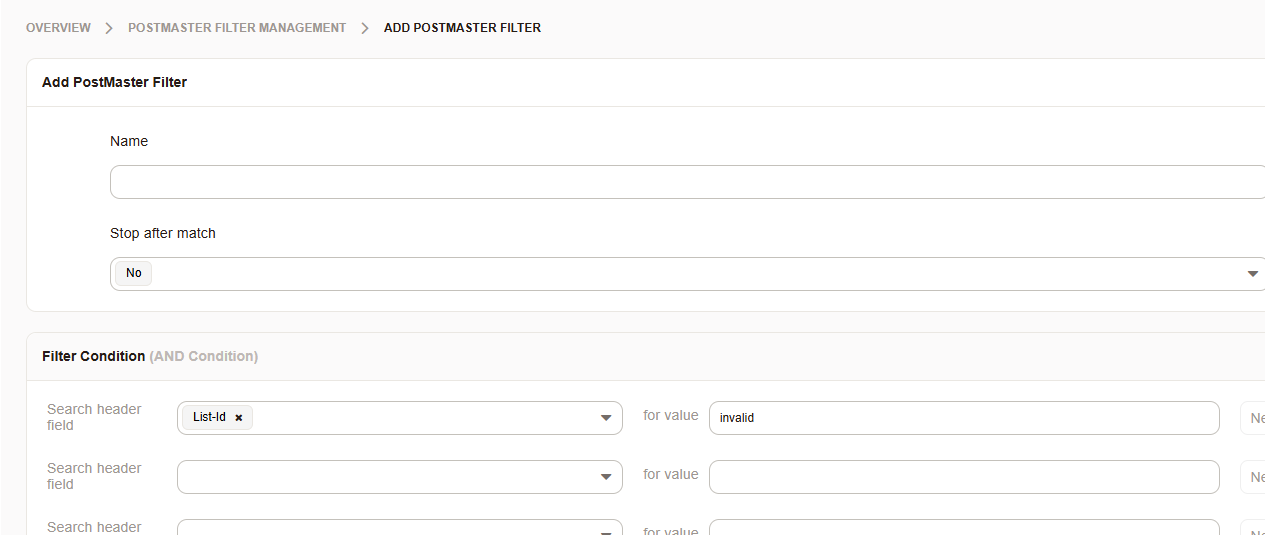
Task: Click the Add PostMaster Filter panel heading
Action: click(x=114, y=82)
